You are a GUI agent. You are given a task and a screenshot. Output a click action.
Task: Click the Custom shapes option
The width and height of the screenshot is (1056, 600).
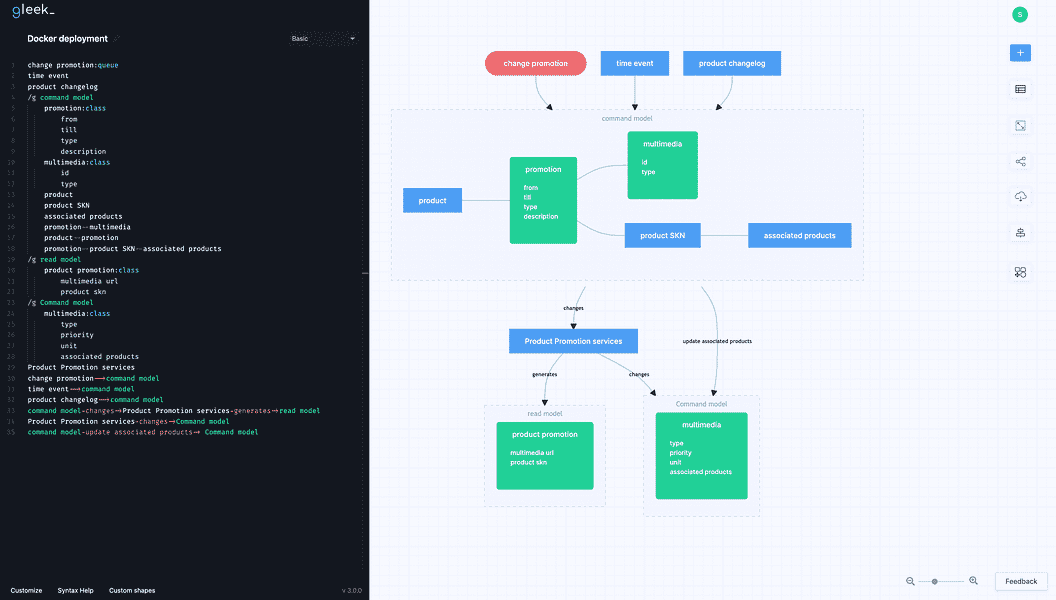pyautogui.click(x=131, y=590)
